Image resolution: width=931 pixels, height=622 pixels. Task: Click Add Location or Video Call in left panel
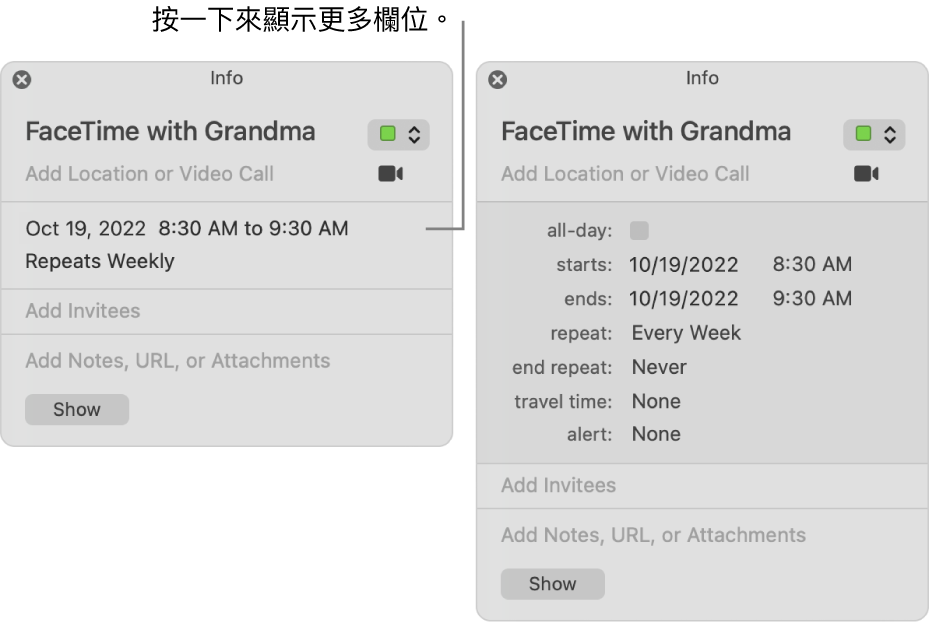(149, 174)
